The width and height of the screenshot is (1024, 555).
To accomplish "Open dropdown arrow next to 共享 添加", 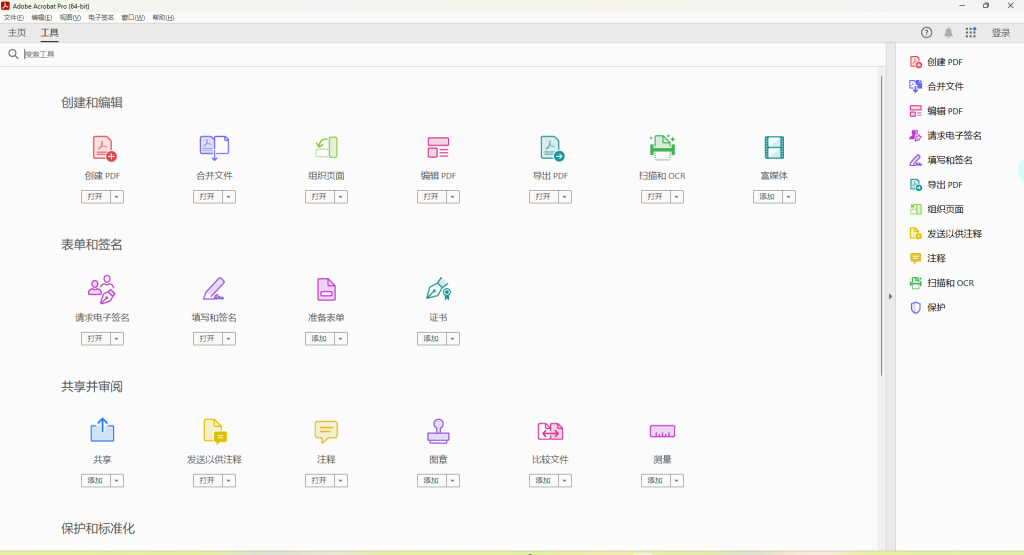I will pos(118,481).
